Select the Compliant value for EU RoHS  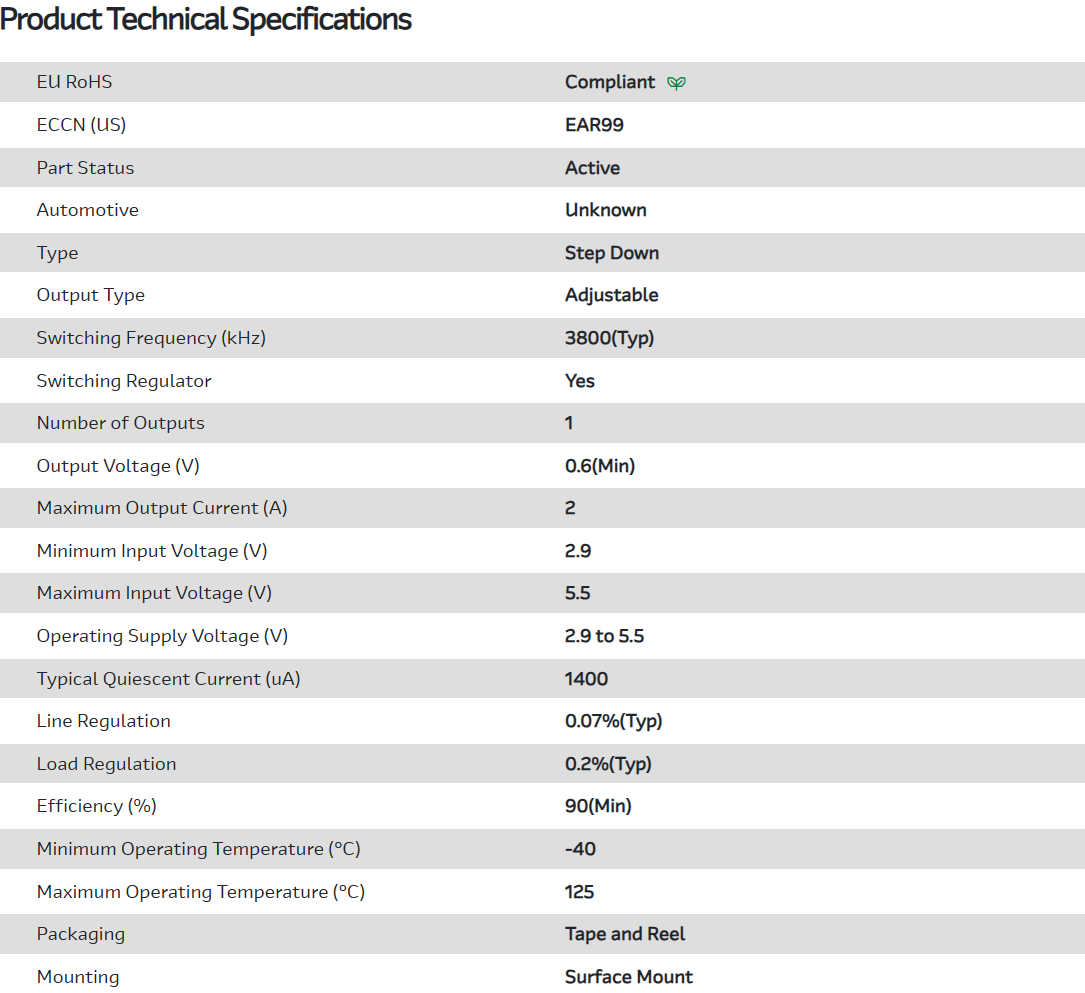click(609, 82)
